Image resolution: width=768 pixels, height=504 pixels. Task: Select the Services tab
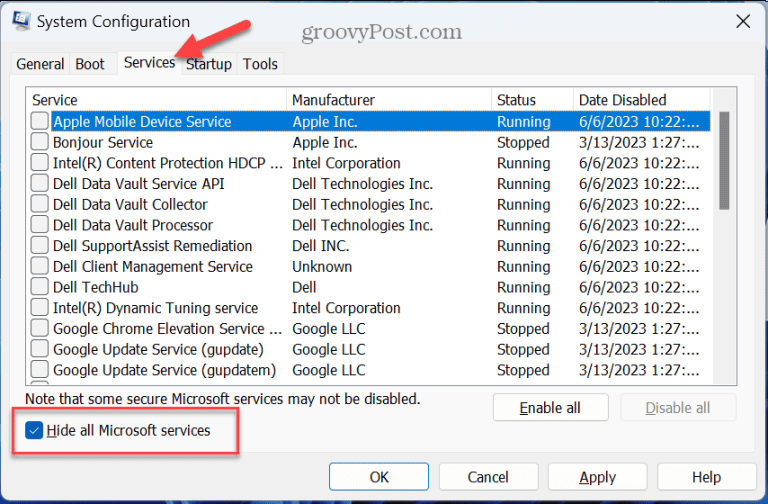[x=149, y=62]
